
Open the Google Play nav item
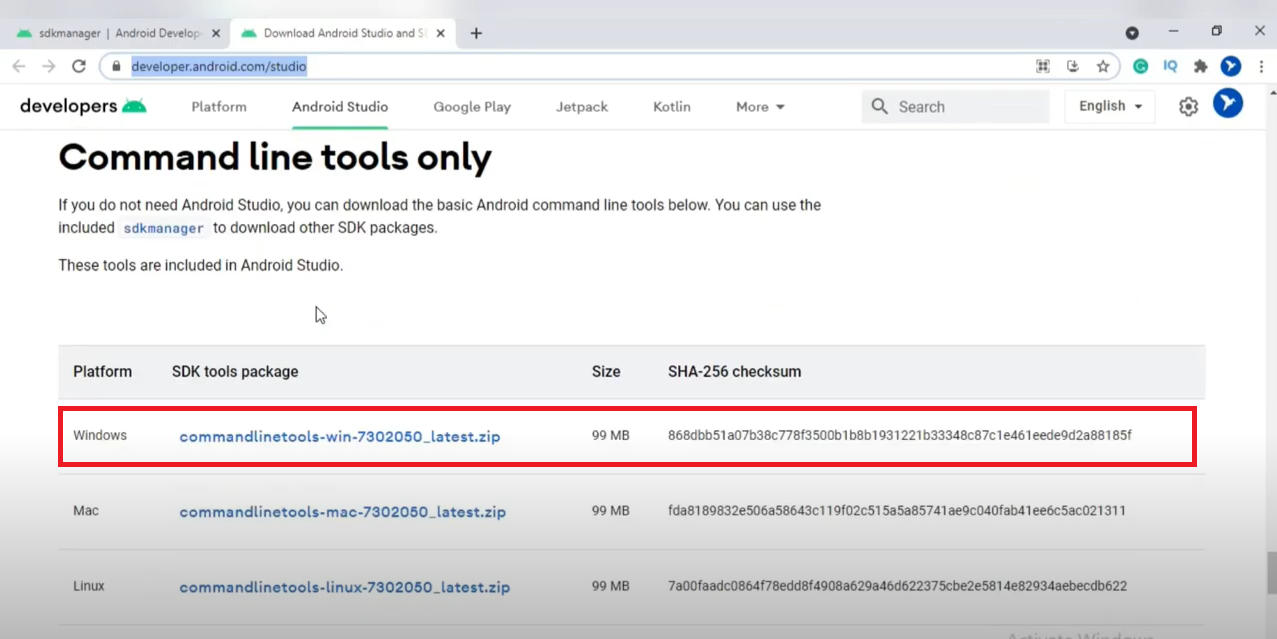tap(472, 106)
